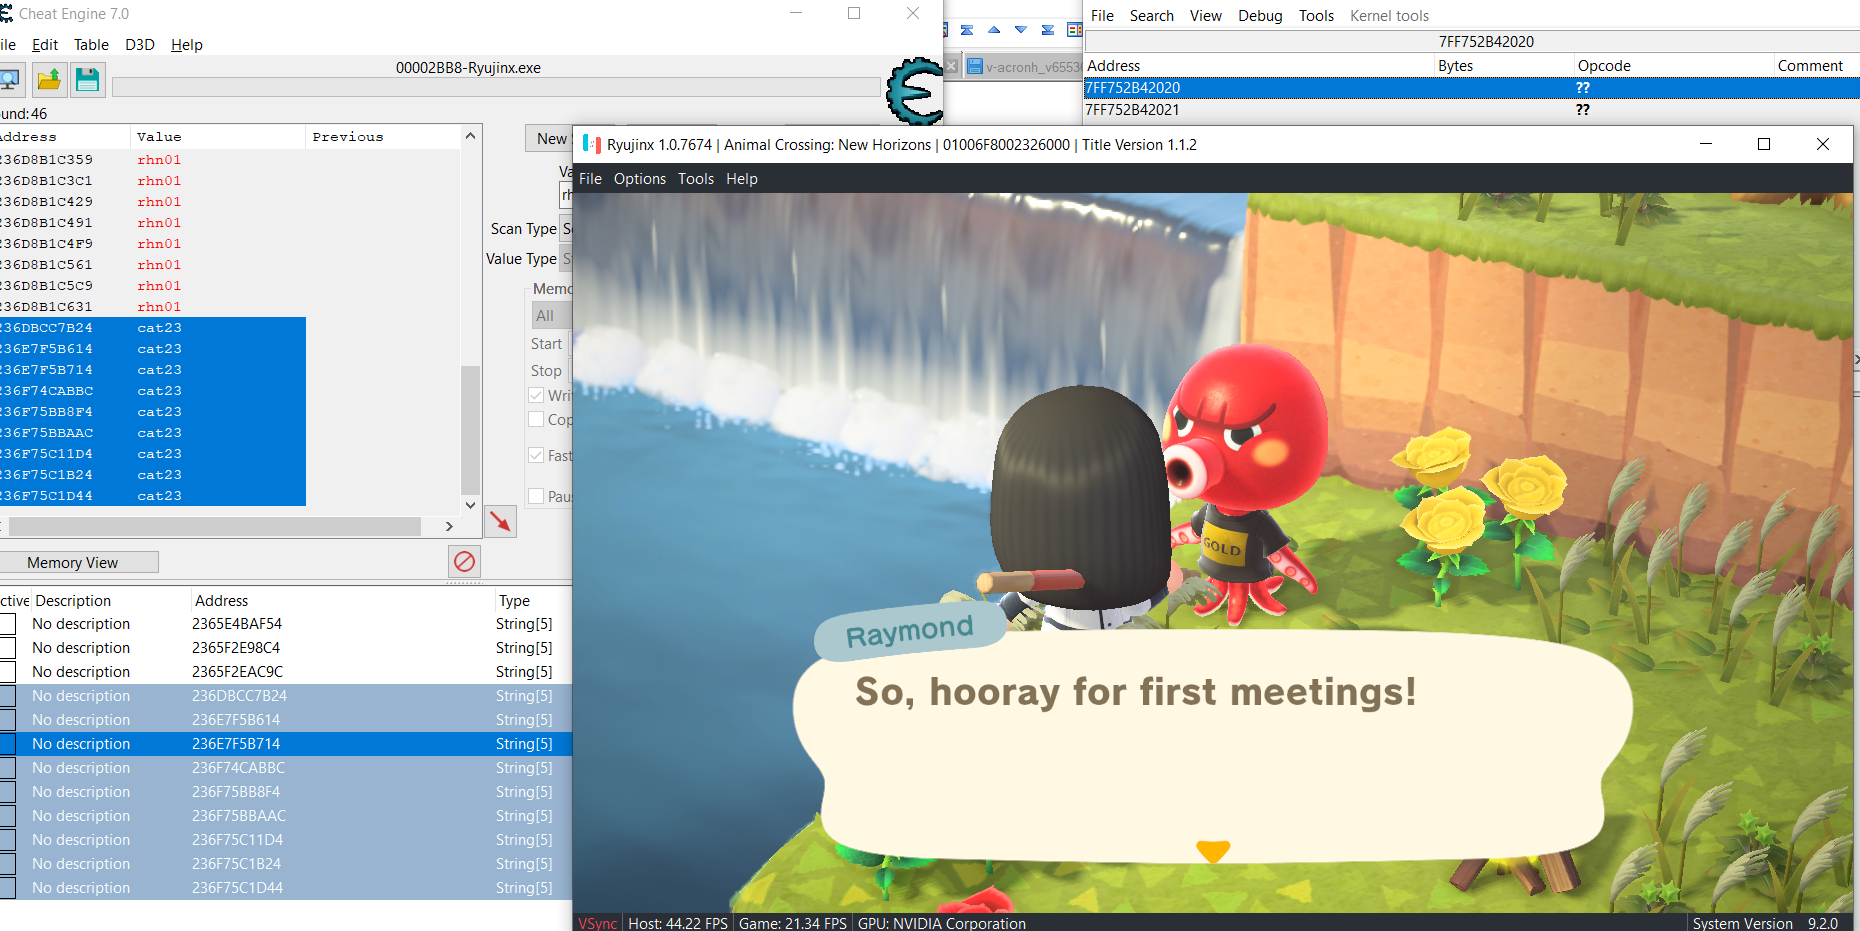Click the blue up triangle icon
Screen dimensions: 1860x931
994,30
